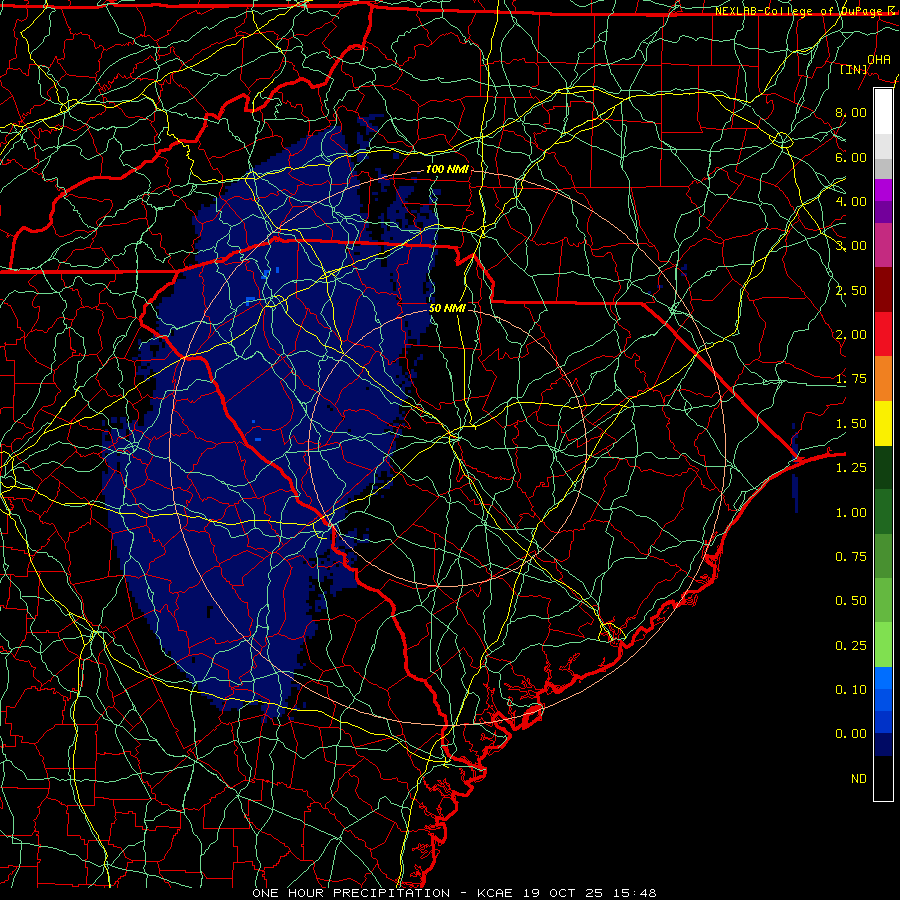
Task: Click the 0.50 legend value
Action: 851,601
